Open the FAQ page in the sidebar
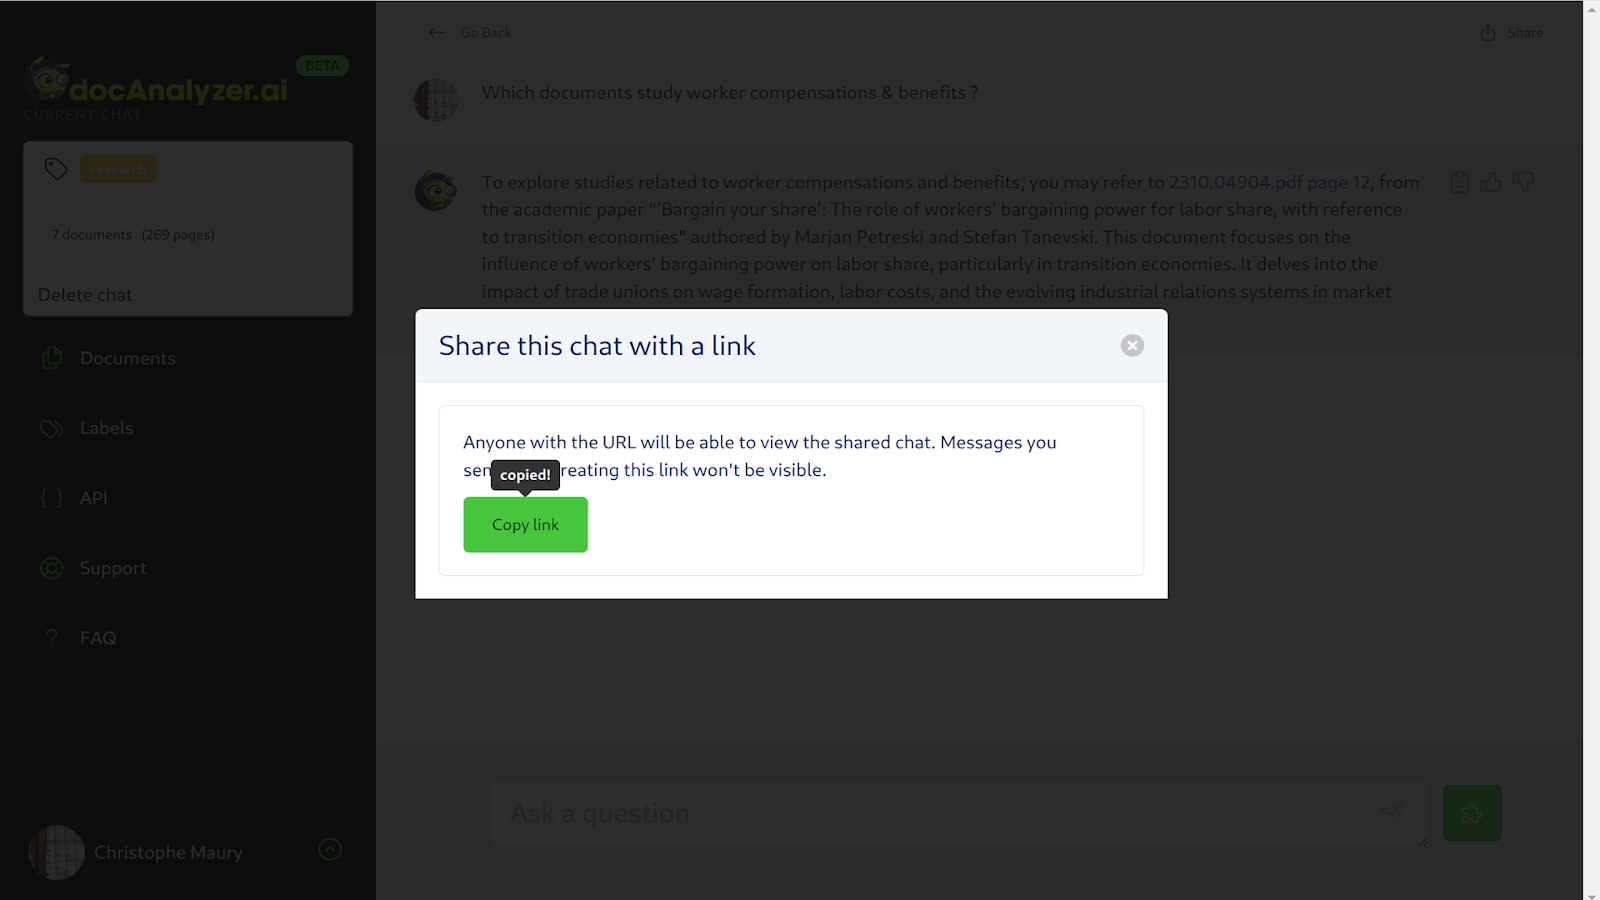 [x=98, y=638]
